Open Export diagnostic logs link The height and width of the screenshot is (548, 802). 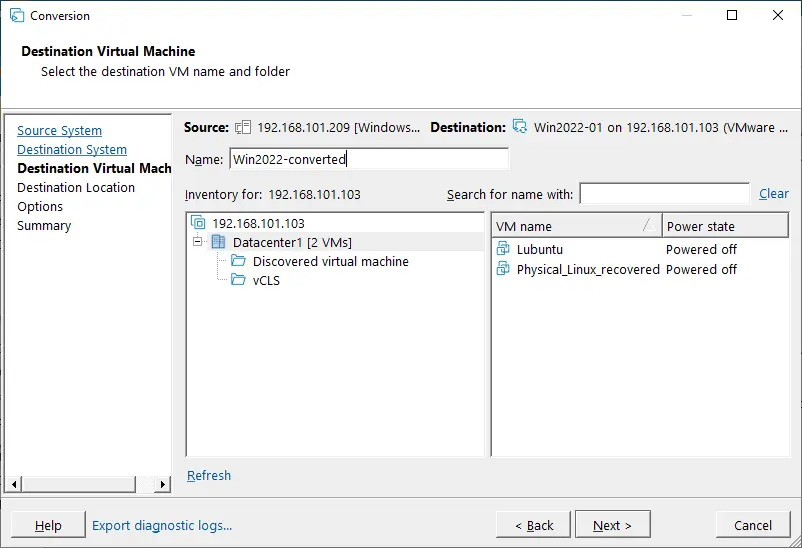tap(162, 525)
